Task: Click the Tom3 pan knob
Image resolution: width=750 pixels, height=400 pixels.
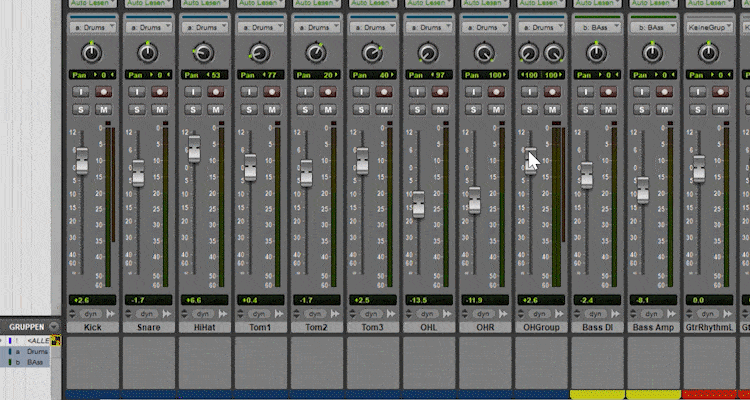Action: 372,53
